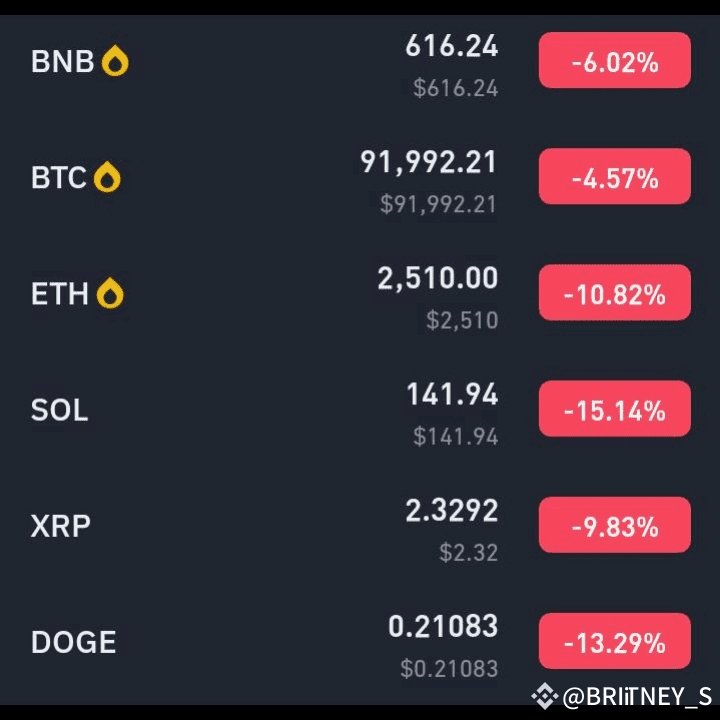Click the ETH price 2,510.00
The width and height of the screenshot is (720, 720).
tap(438, 278)
